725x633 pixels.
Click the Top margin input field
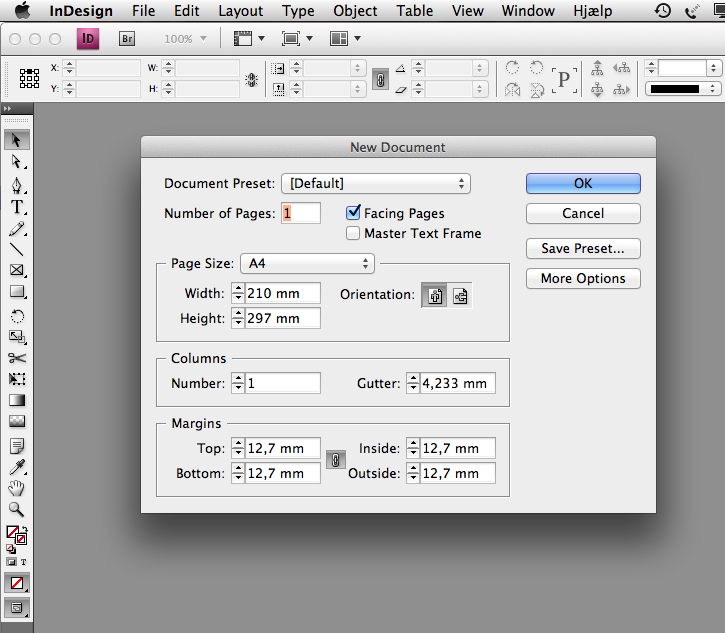pos(283,448)
